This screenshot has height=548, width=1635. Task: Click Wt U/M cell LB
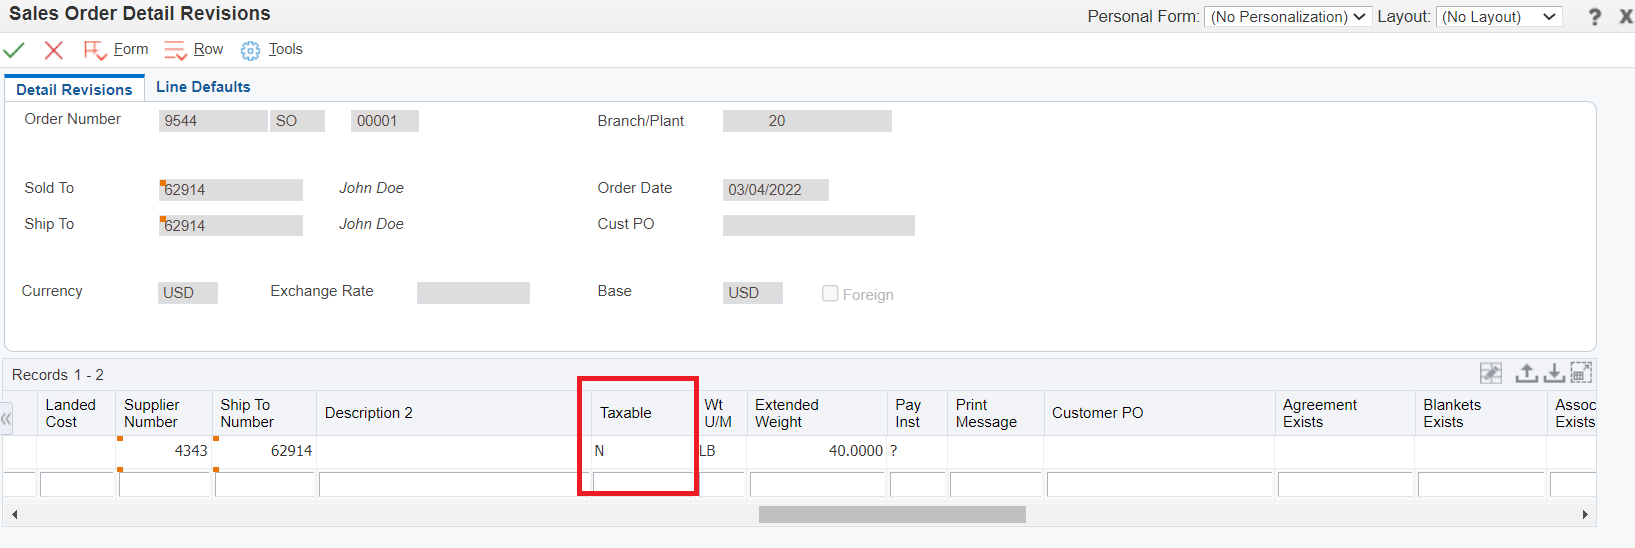pos(721,451)
